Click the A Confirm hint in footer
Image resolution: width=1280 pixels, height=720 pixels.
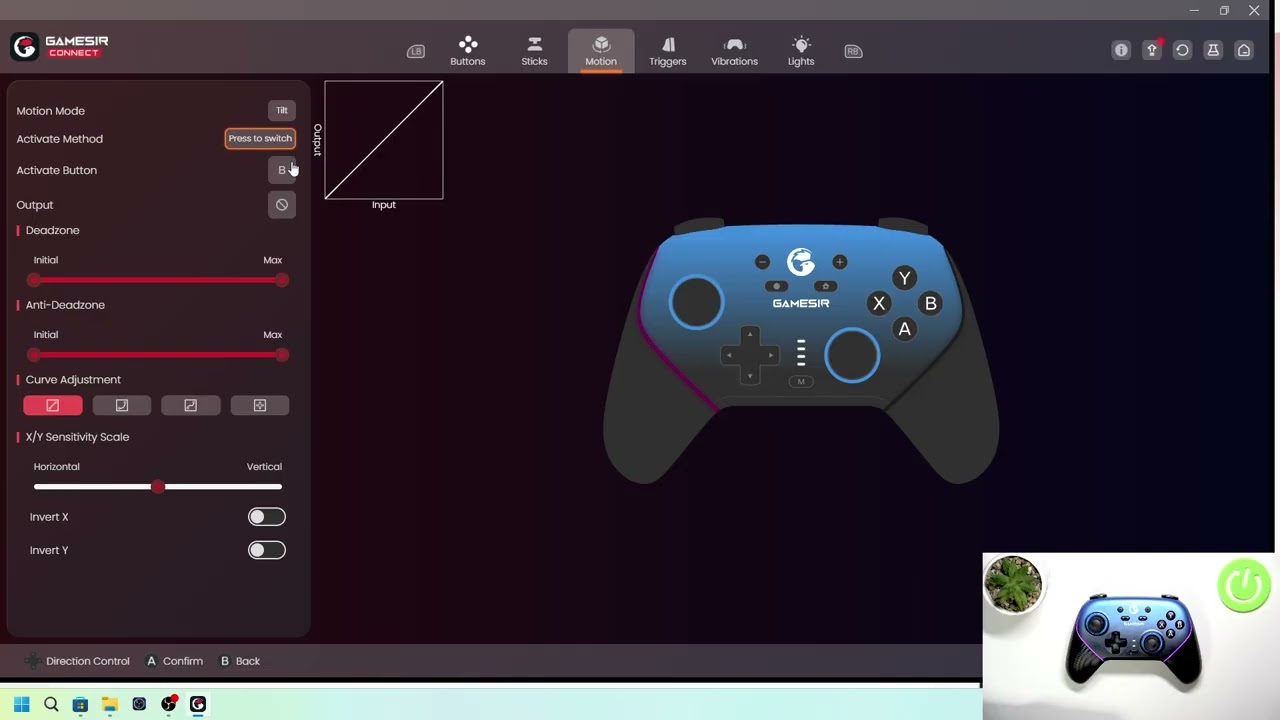(x=175, y=661)
